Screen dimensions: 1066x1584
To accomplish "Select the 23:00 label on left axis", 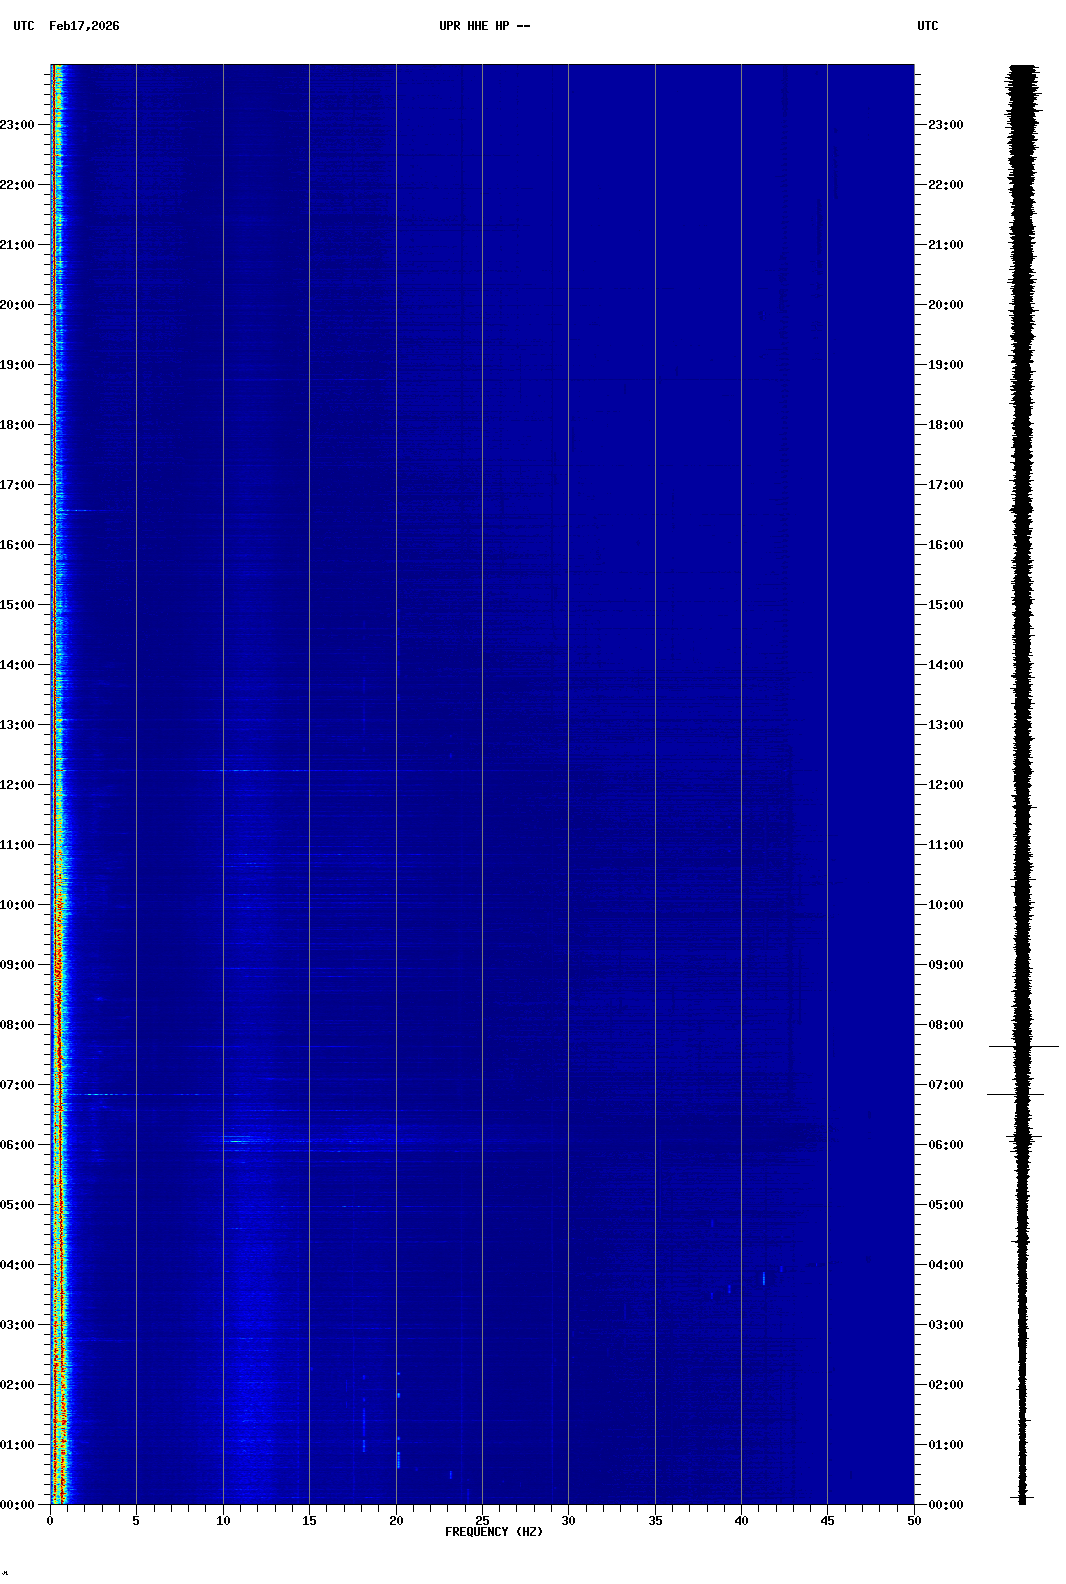I will tap(18, 125).
